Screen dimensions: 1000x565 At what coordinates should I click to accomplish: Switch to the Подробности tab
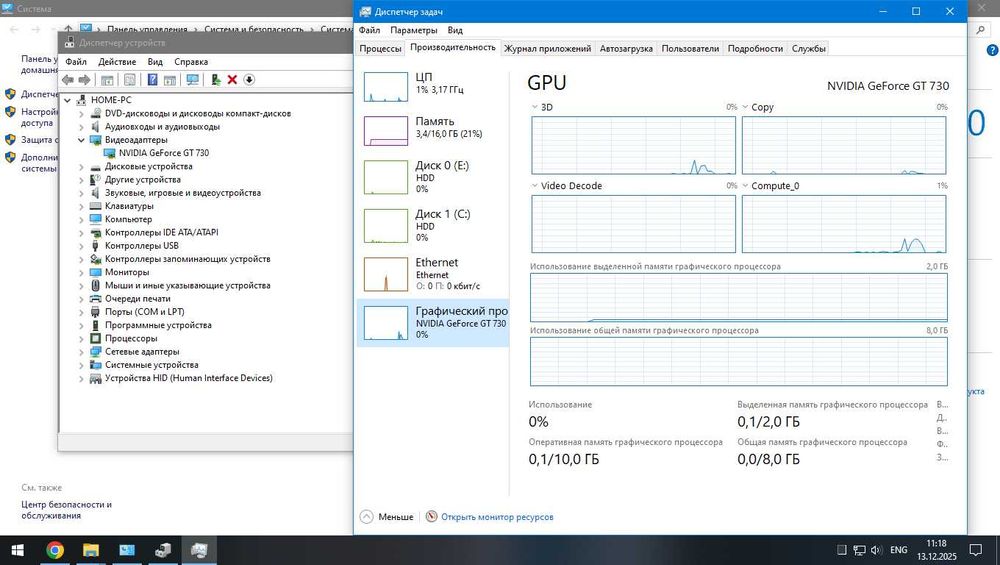click(x=755, y=48)
